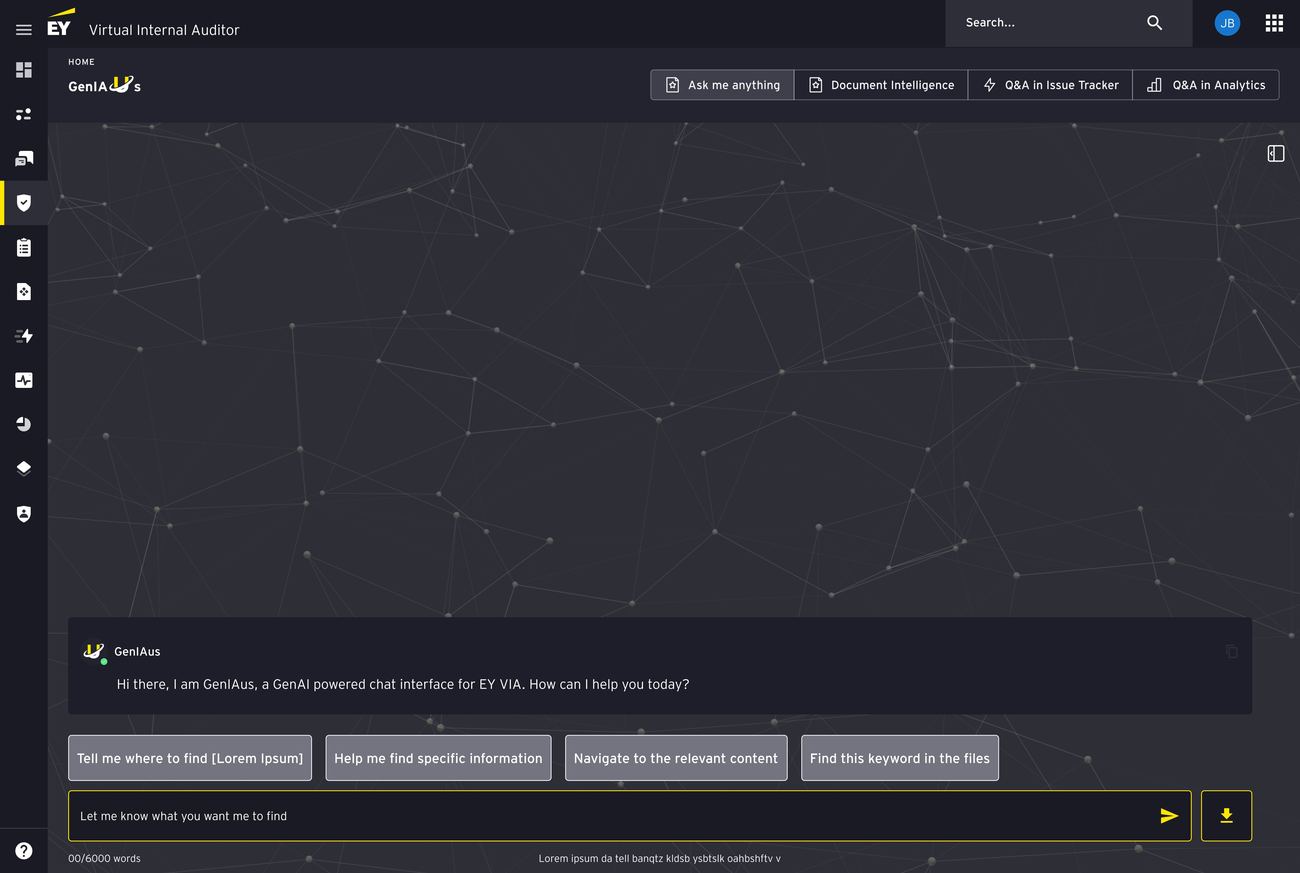Open the apps grid launcher
1300x873 pixels.
[1274, 23]
